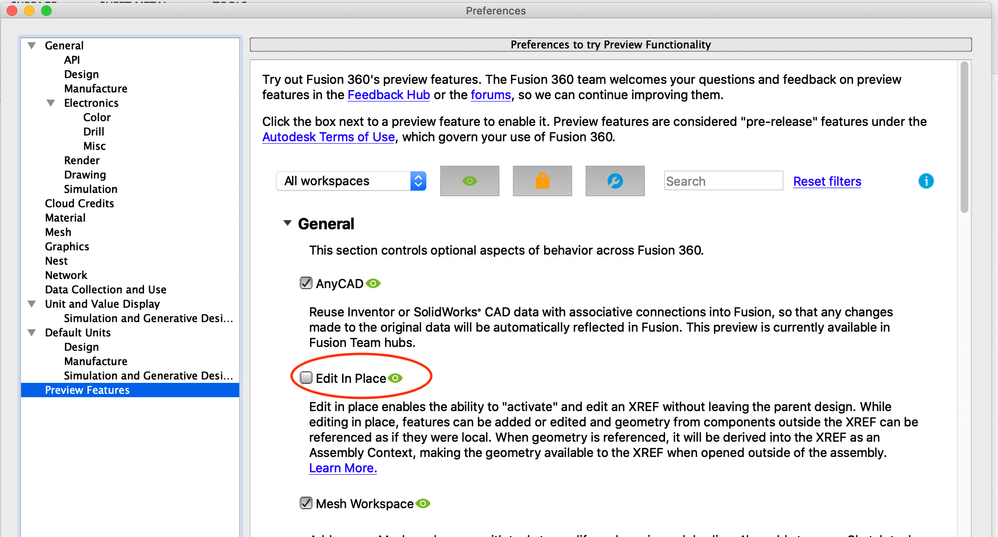The image size is (998, 537).
Task: Collapse the General section heading triangle
Action: pyautogui.click(x=287, y=223)
